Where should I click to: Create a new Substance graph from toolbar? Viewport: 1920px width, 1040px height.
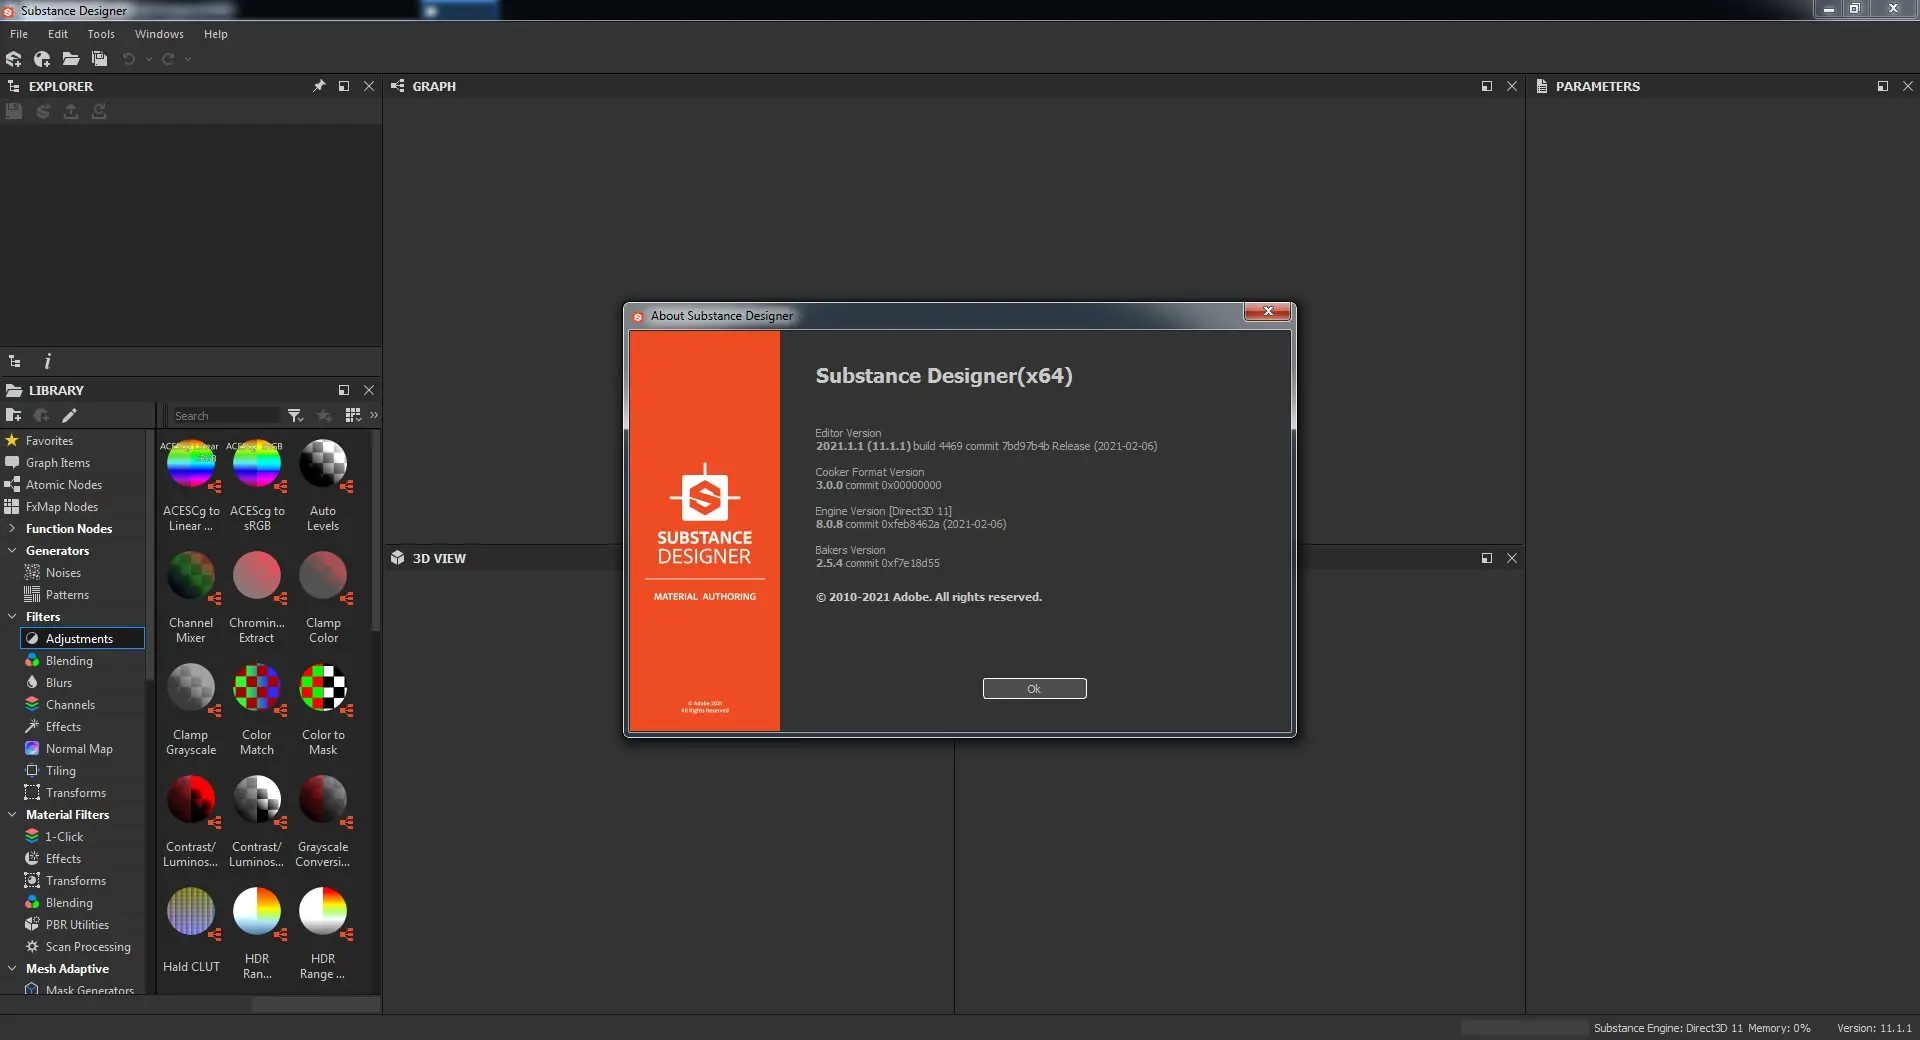(x=14, y=59)
